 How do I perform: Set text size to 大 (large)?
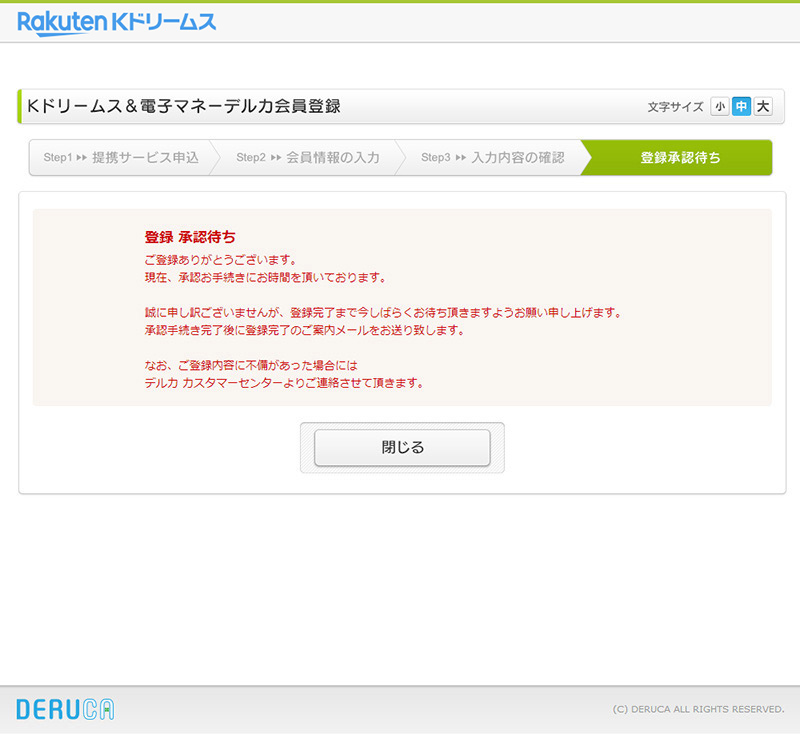[x=763, y=106]
